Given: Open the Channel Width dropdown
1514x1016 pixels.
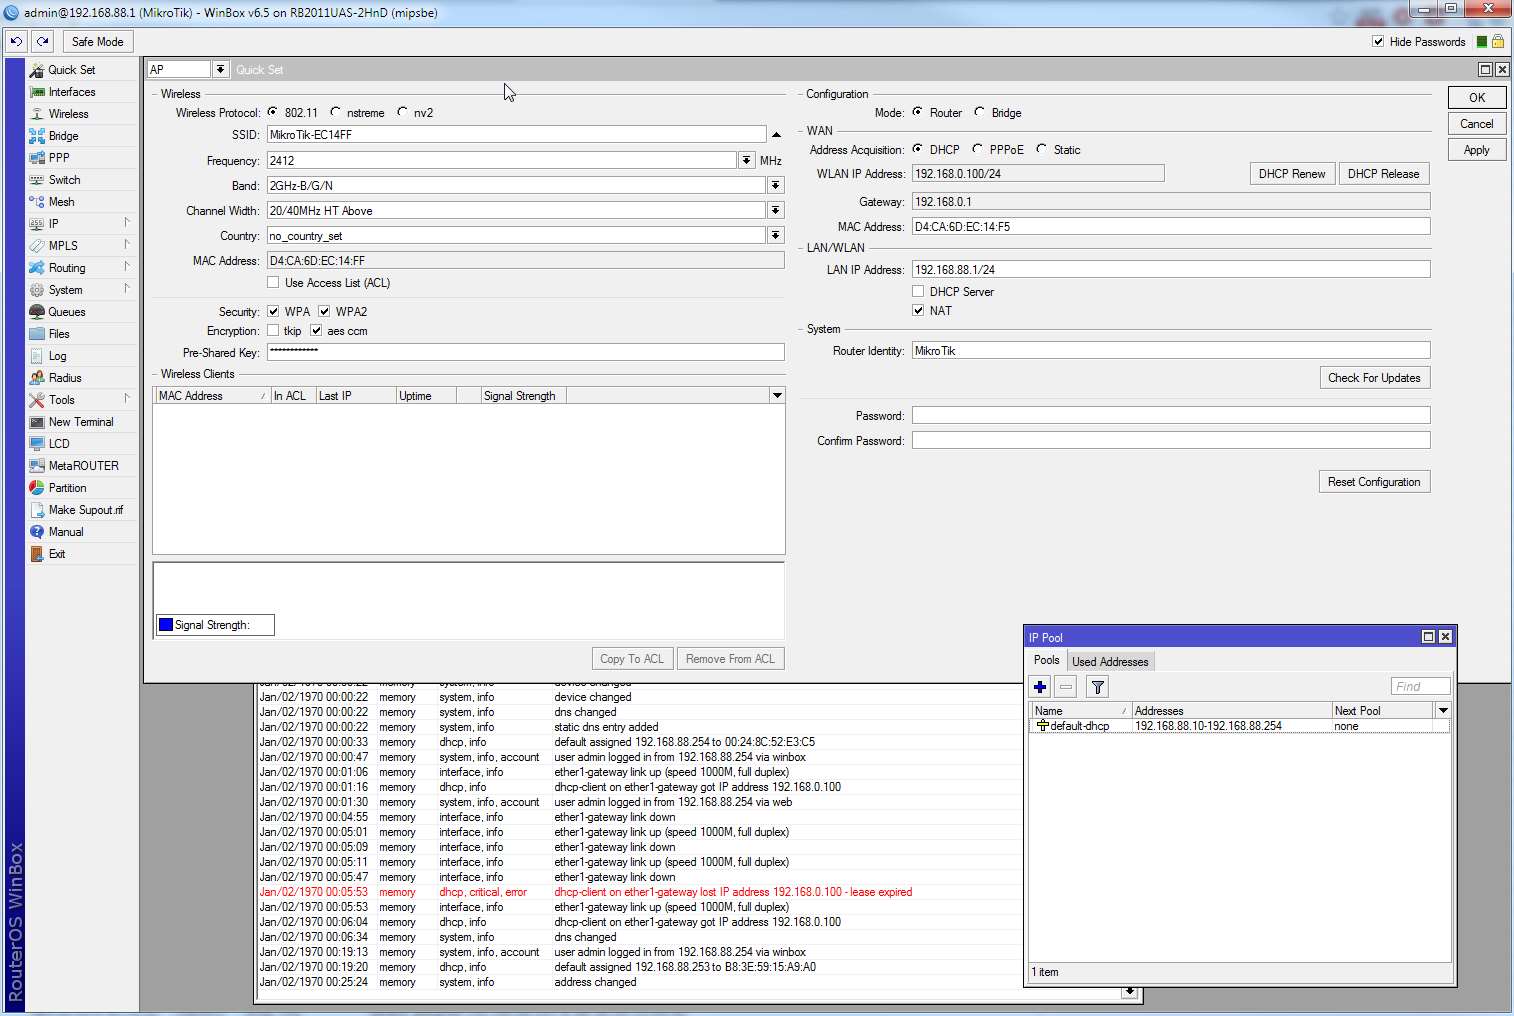Looking at the screenshot, I should click(x=775, y=210).
